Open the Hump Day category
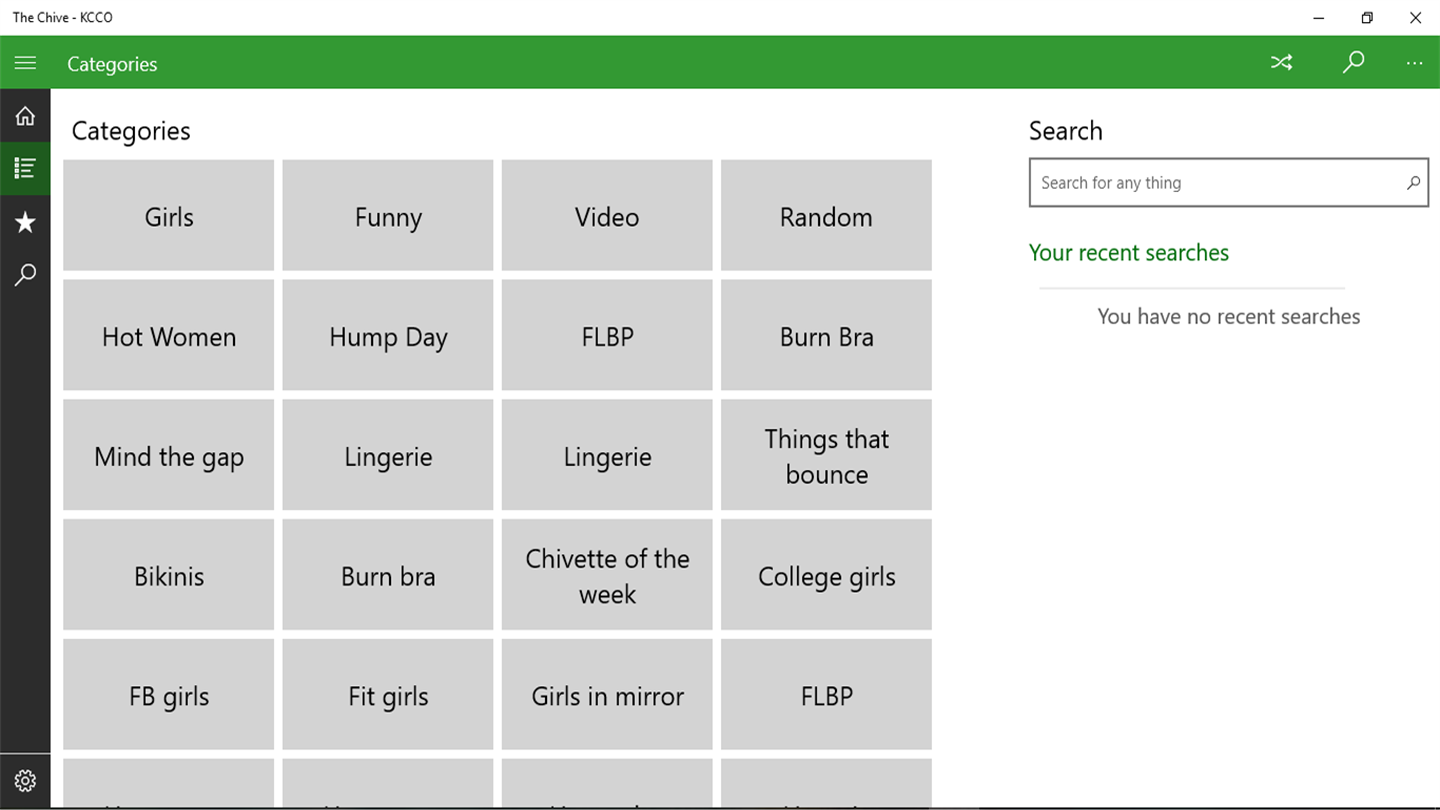The height and width of the screenshot is (810, 1440). click(x=388, y=336)
